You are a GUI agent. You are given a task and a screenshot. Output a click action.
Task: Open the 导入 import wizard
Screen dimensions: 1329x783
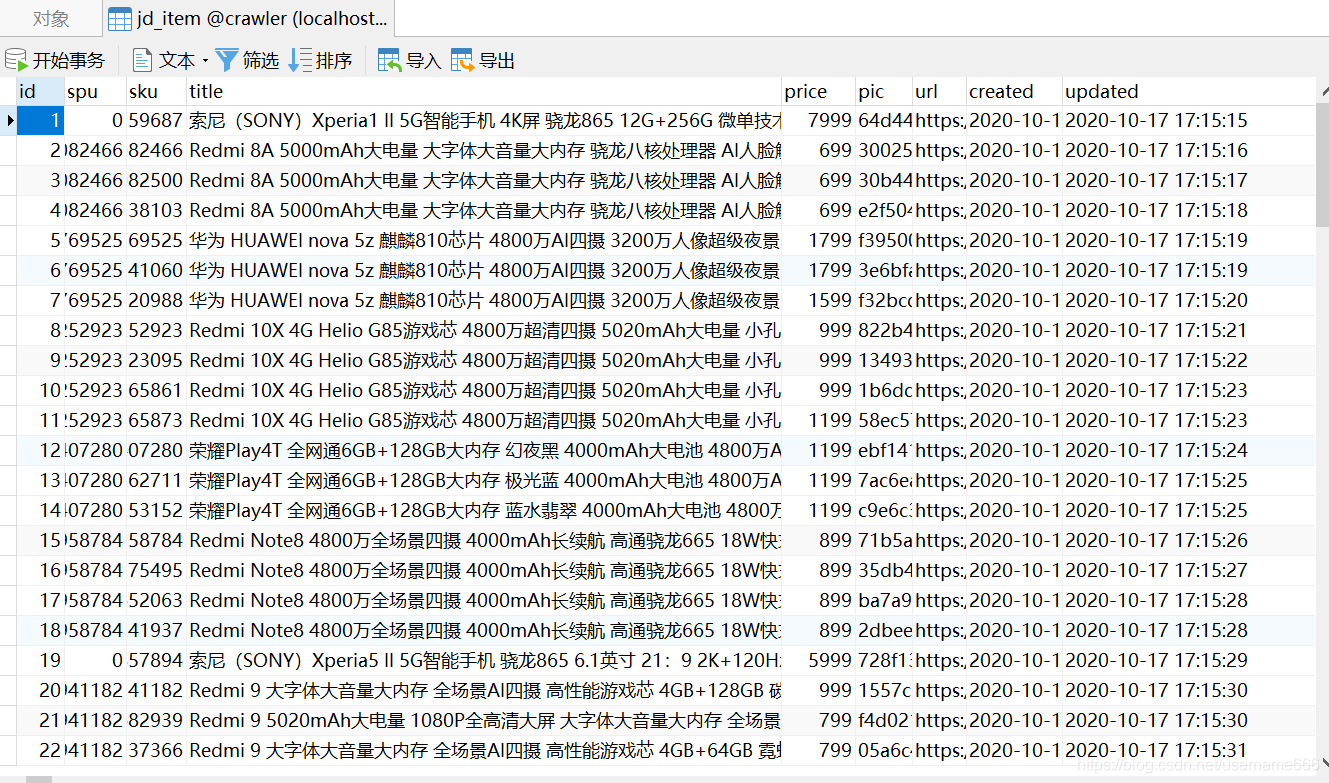409,61
